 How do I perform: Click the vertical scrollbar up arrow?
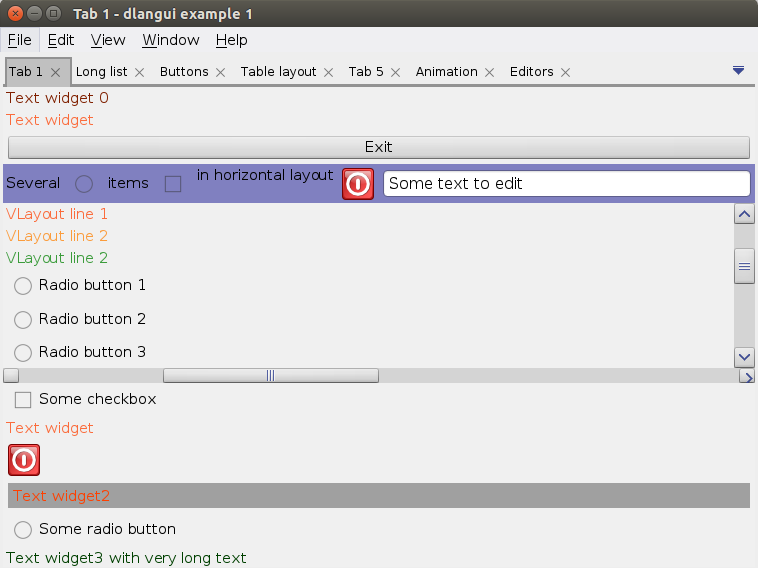click(x=744, y=214)
